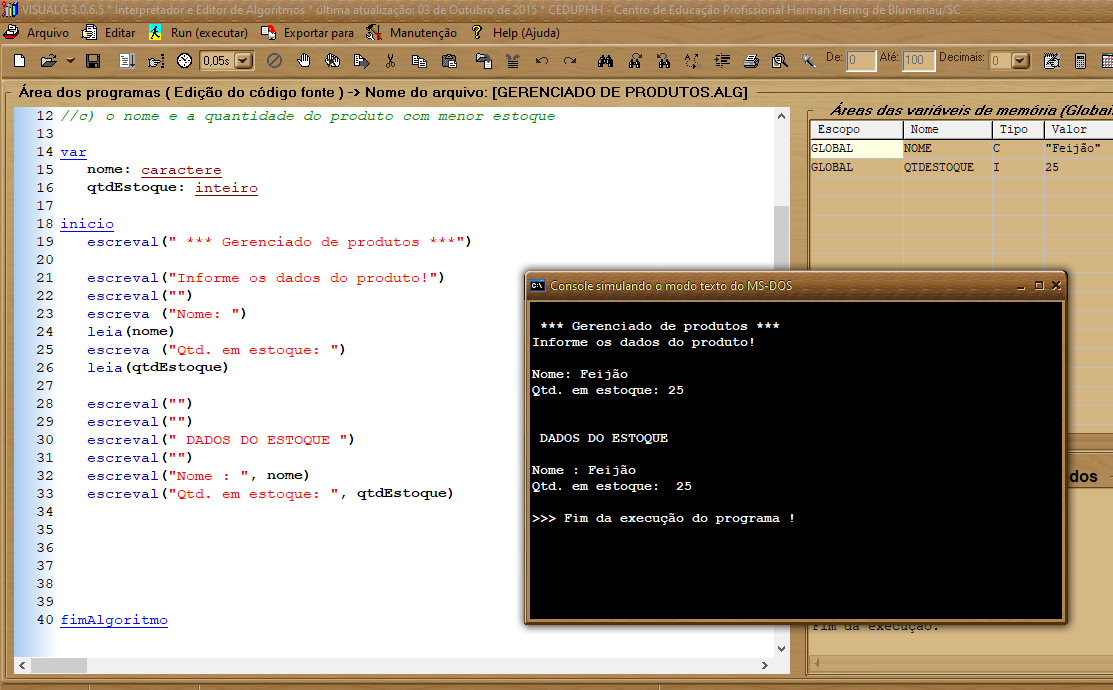This screenshot has width=1113, height=690.
Task: Click the Nome column header
Action: click(948, 129)
